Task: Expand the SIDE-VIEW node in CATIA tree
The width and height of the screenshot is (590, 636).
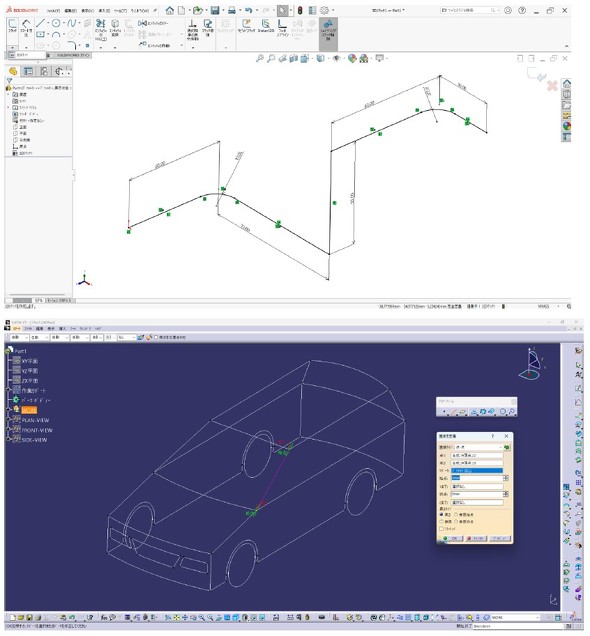Action: click(9, 439)
